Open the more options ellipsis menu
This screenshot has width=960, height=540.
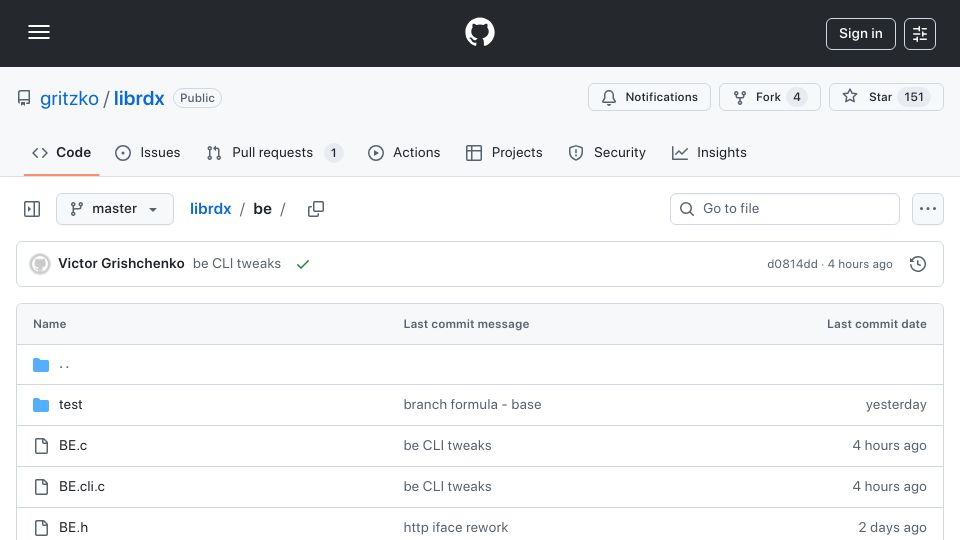point(928,209)
